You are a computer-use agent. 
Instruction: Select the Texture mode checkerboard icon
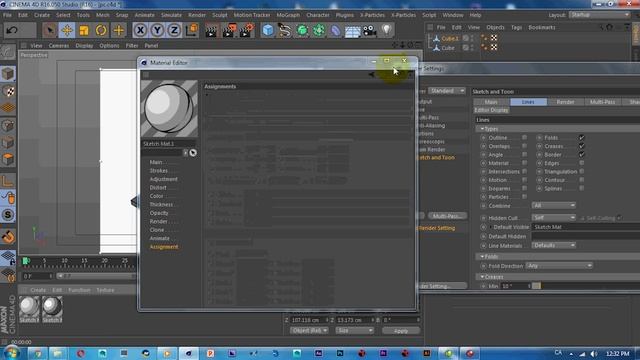8,91
